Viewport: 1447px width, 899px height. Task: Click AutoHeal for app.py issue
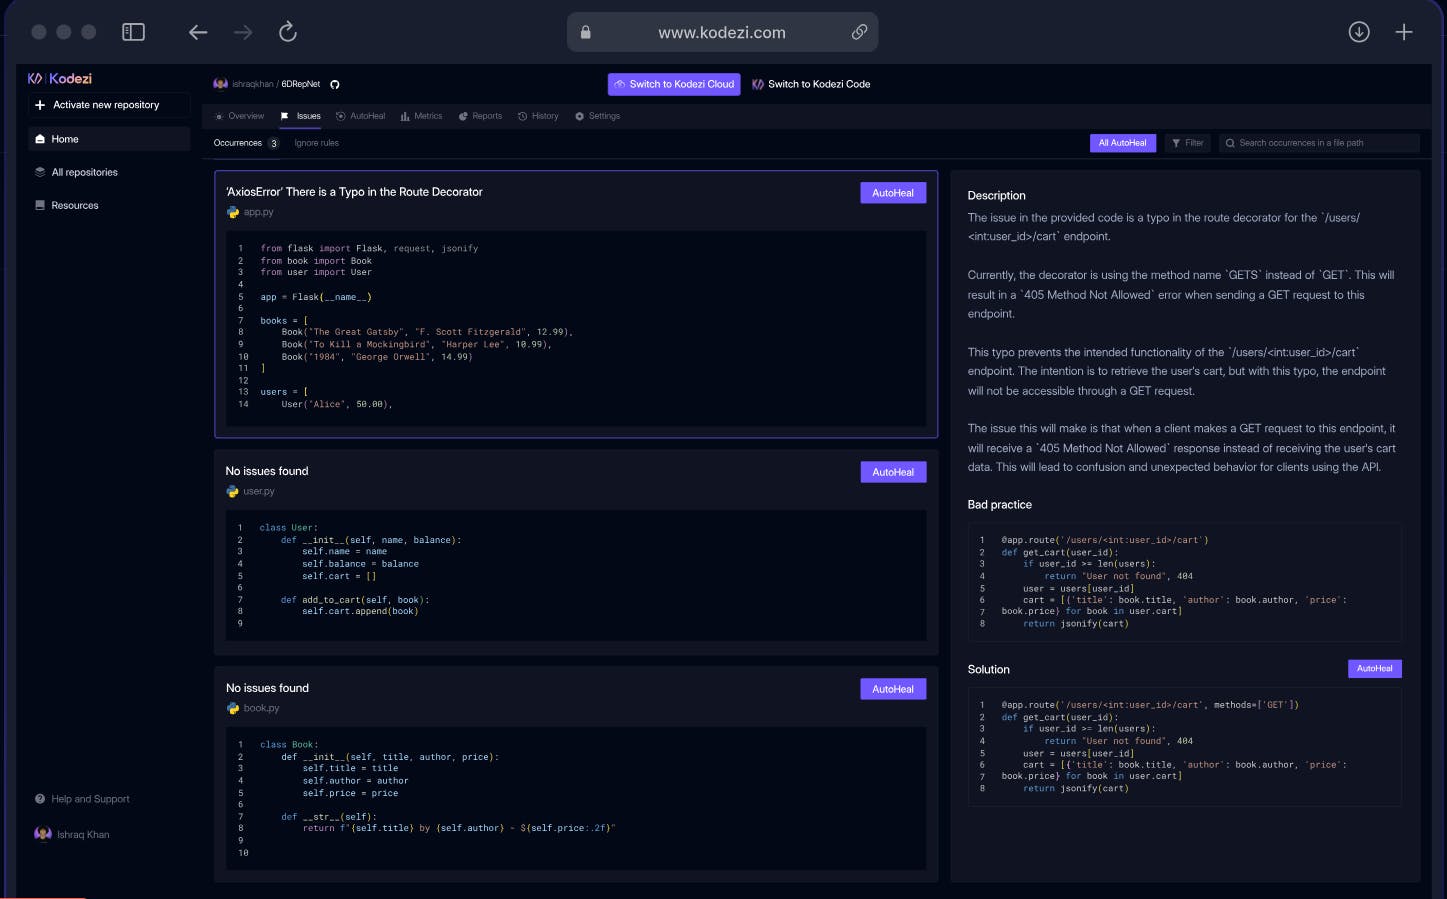pyautogui.click(x=893, y=193)
